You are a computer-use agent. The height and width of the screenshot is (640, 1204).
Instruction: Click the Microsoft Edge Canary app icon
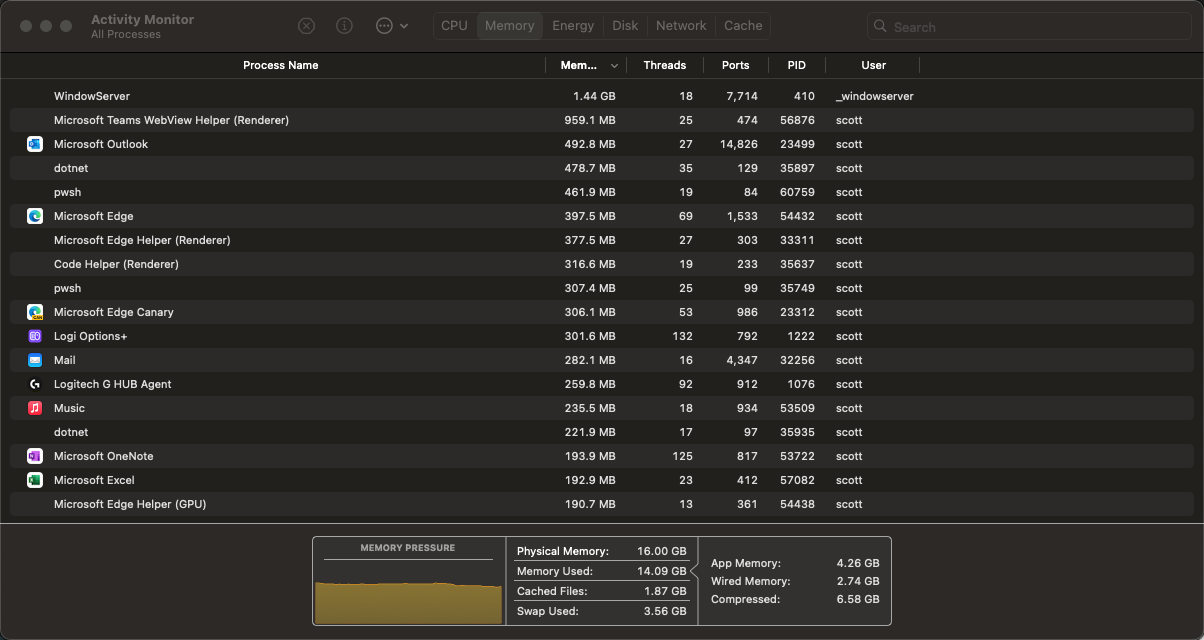(x=35, y=312)
